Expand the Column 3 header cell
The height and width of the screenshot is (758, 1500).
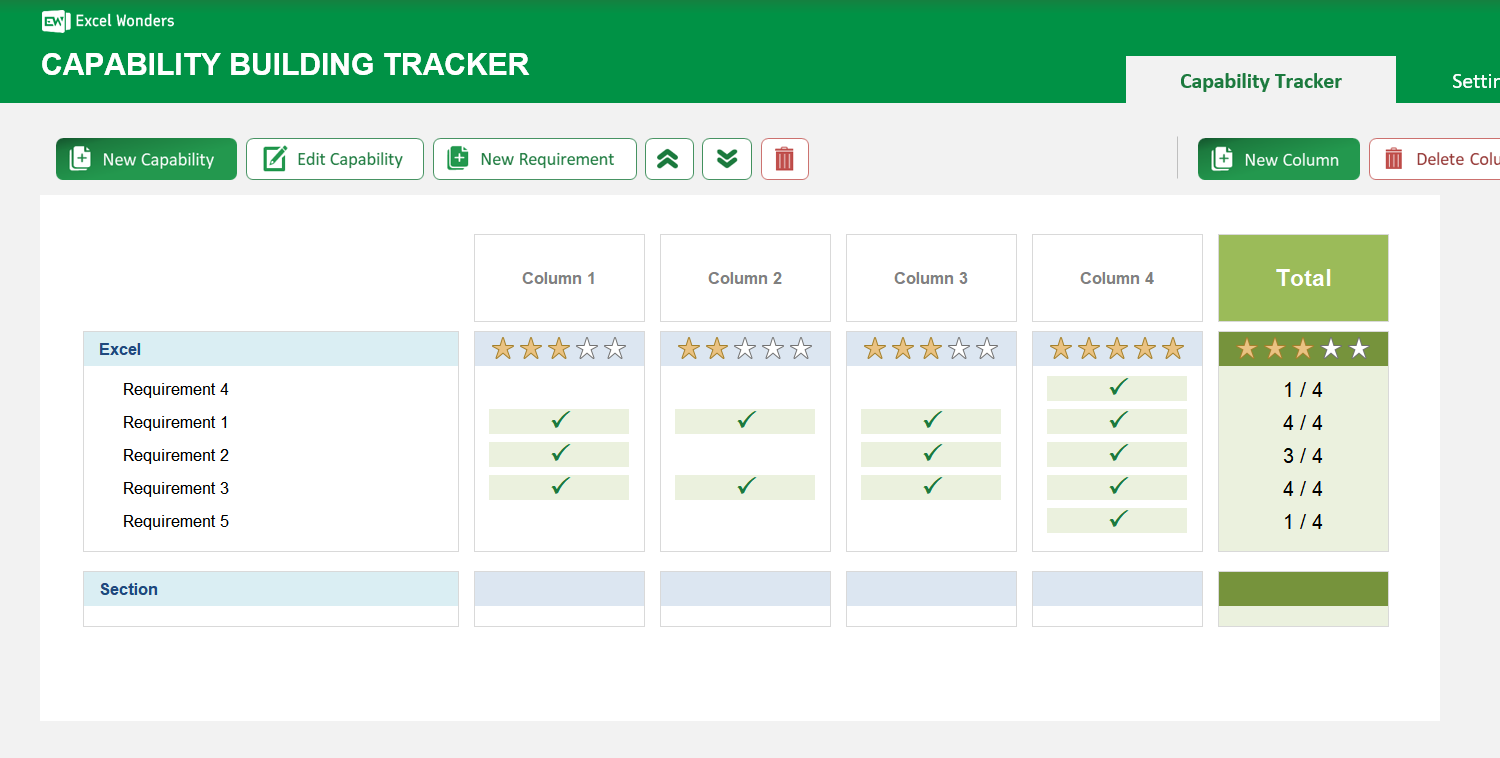930,278
